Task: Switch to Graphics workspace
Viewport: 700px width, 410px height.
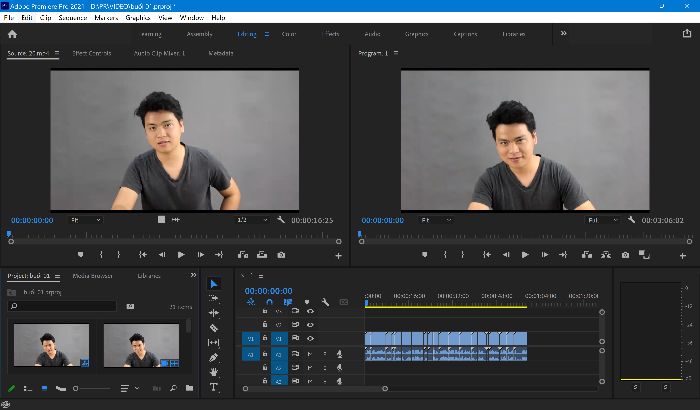Action: [x=417, y=34]
